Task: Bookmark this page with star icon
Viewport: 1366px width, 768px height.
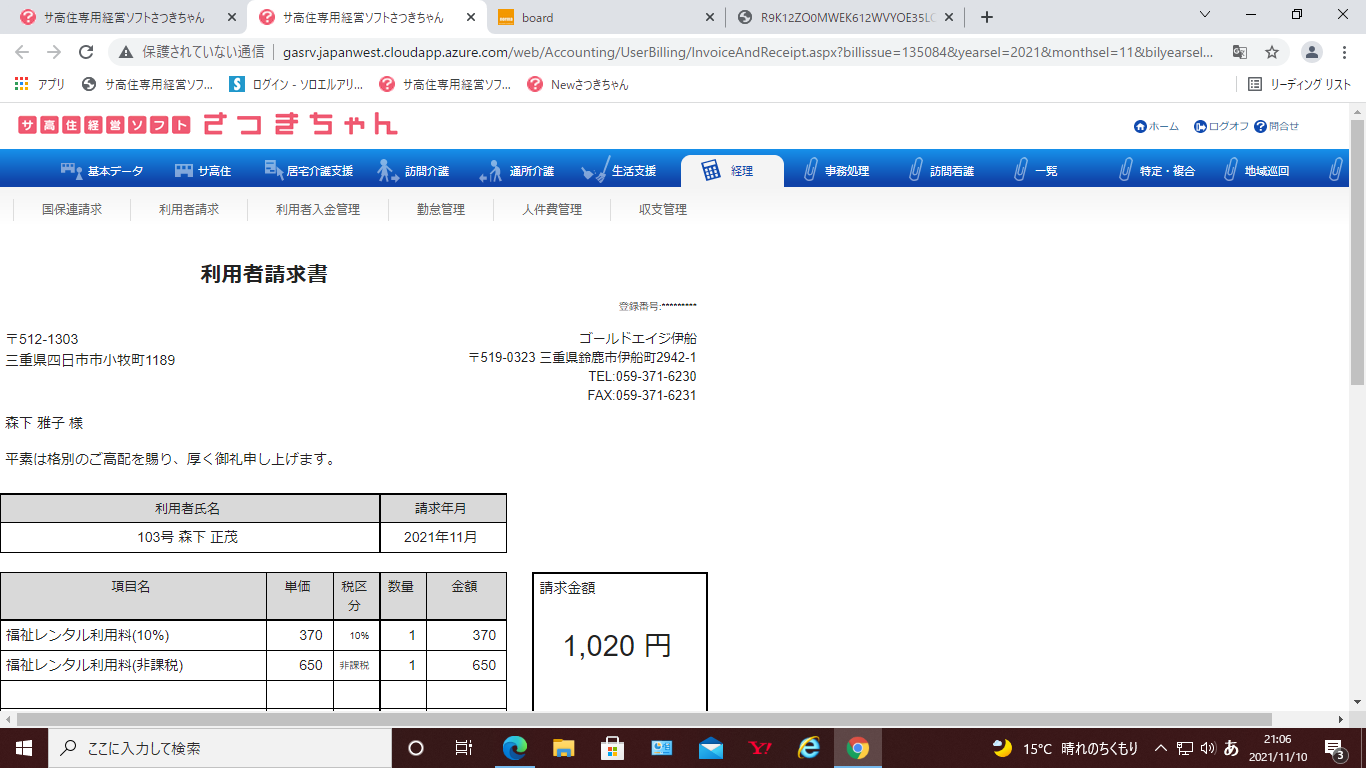Action: [x=1272, y=52]
